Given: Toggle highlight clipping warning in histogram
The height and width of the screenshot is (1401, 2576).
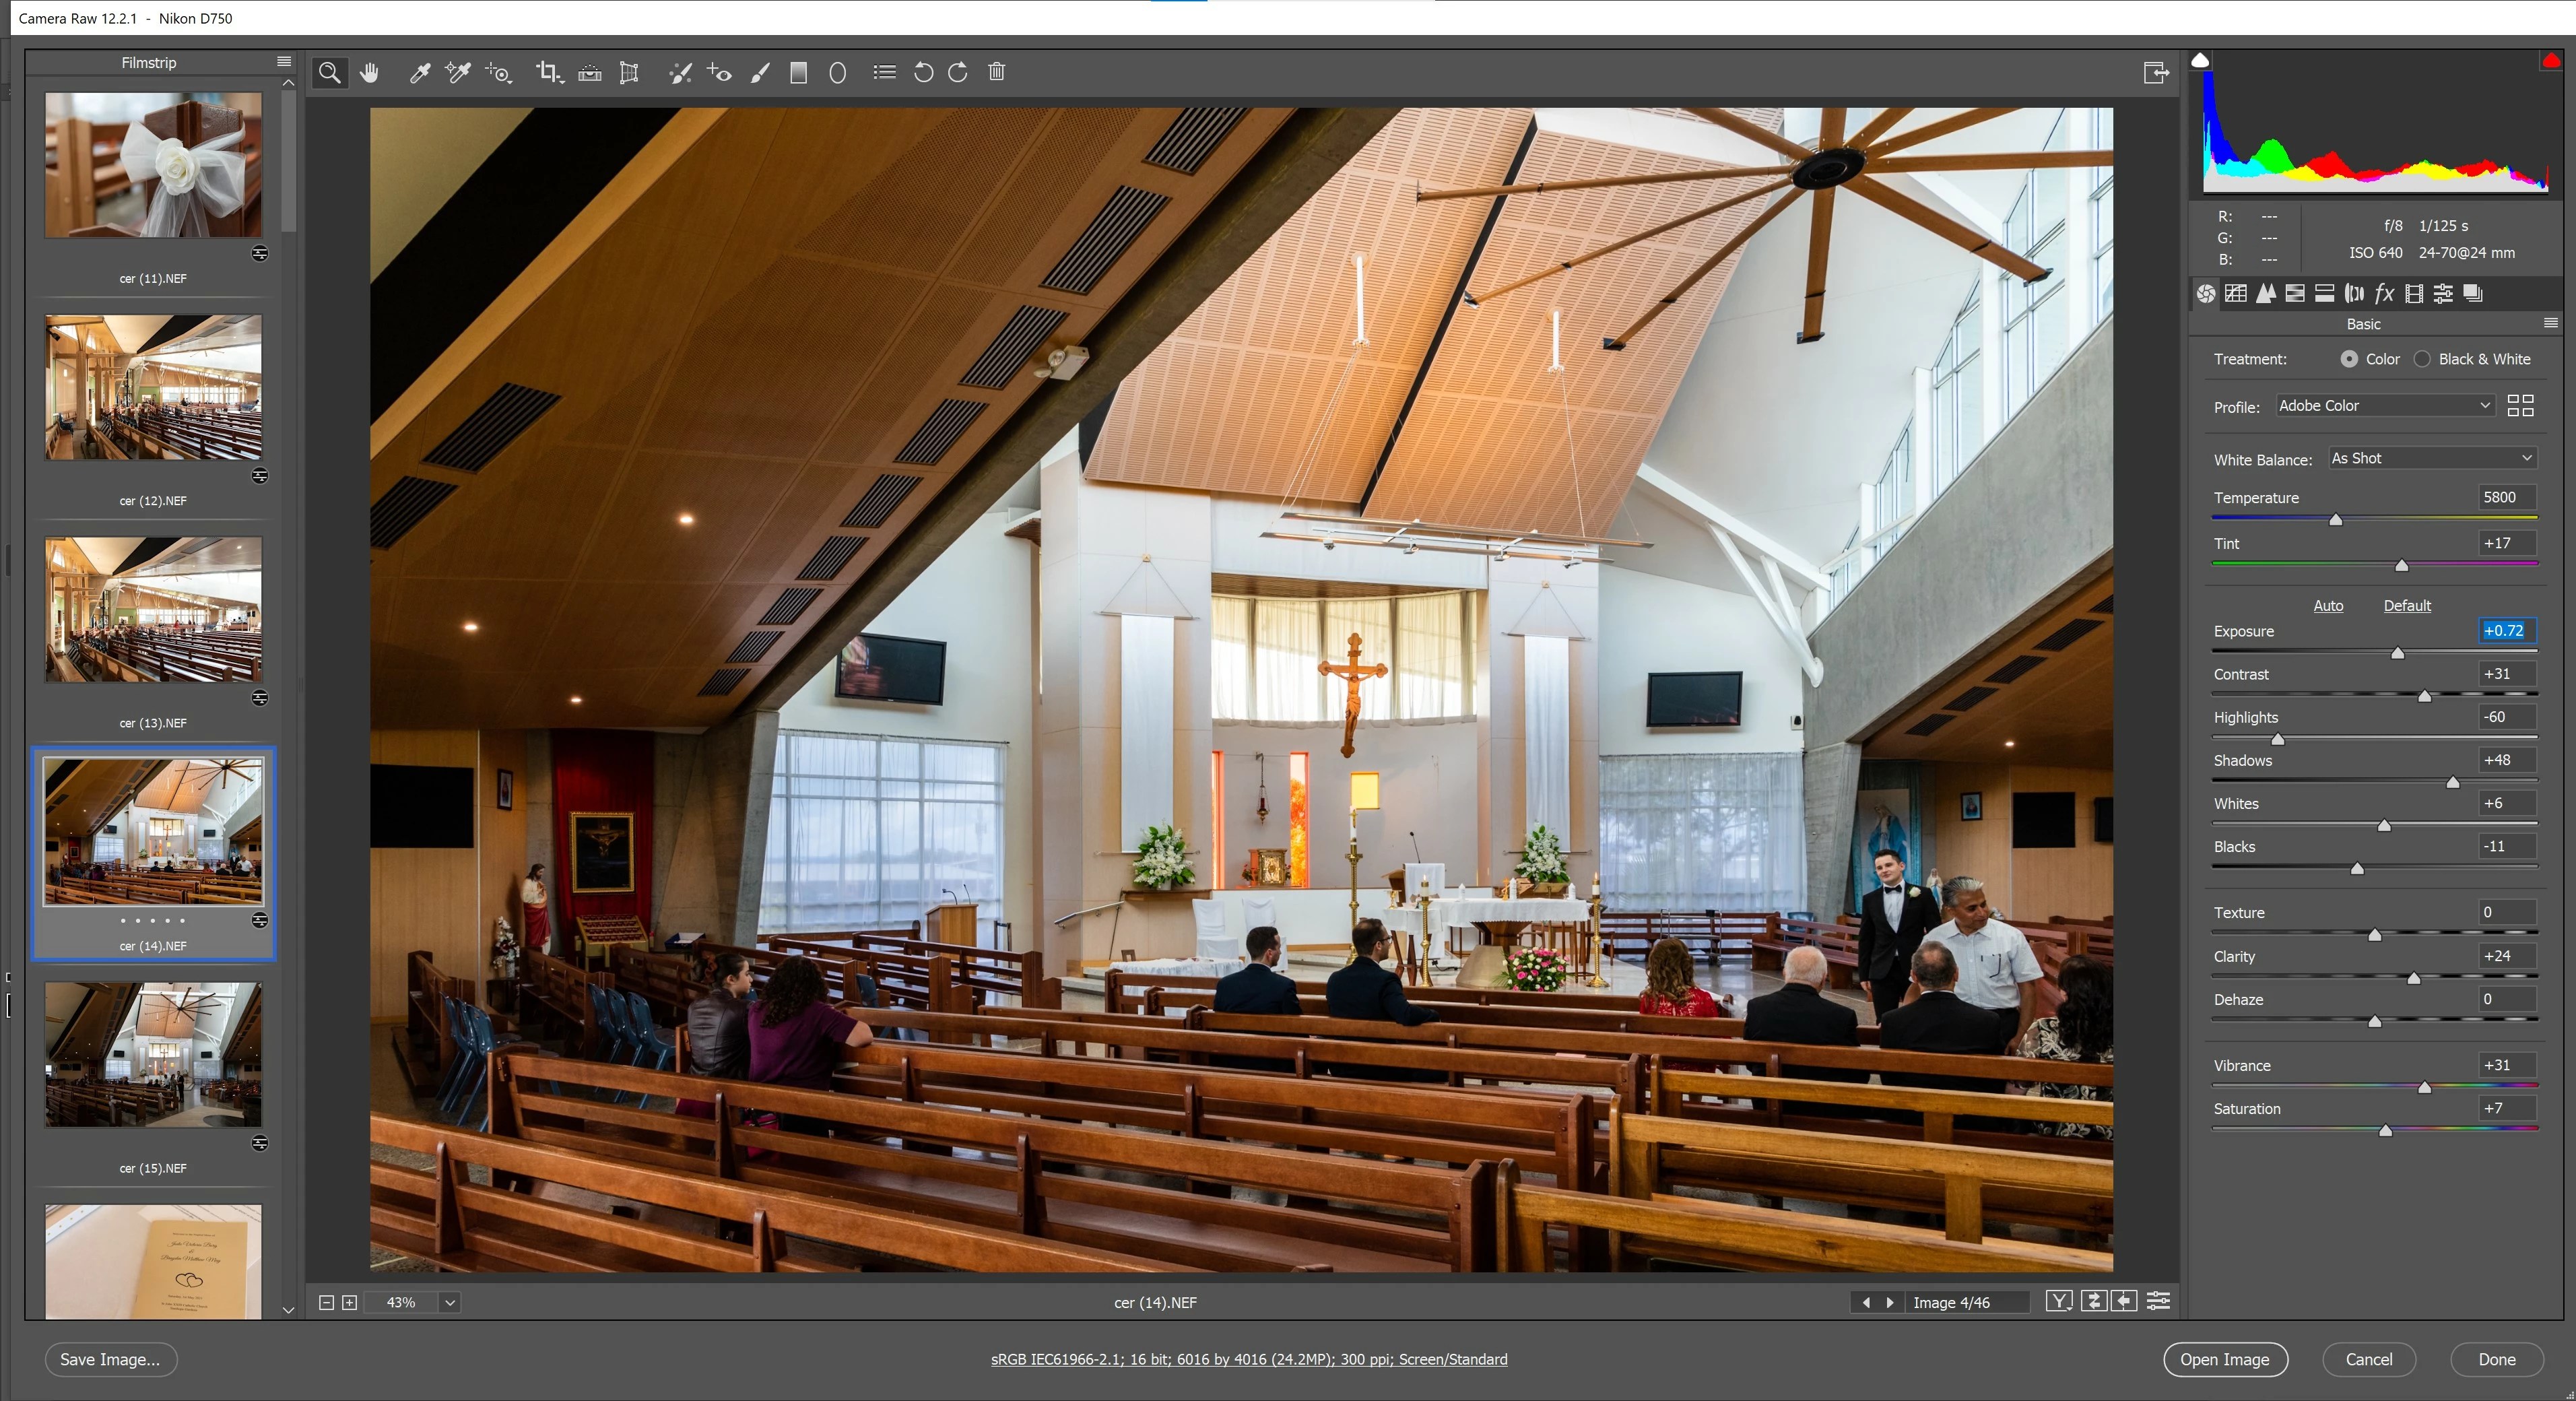Looking at the screenshot, I should coord(2550,61).
